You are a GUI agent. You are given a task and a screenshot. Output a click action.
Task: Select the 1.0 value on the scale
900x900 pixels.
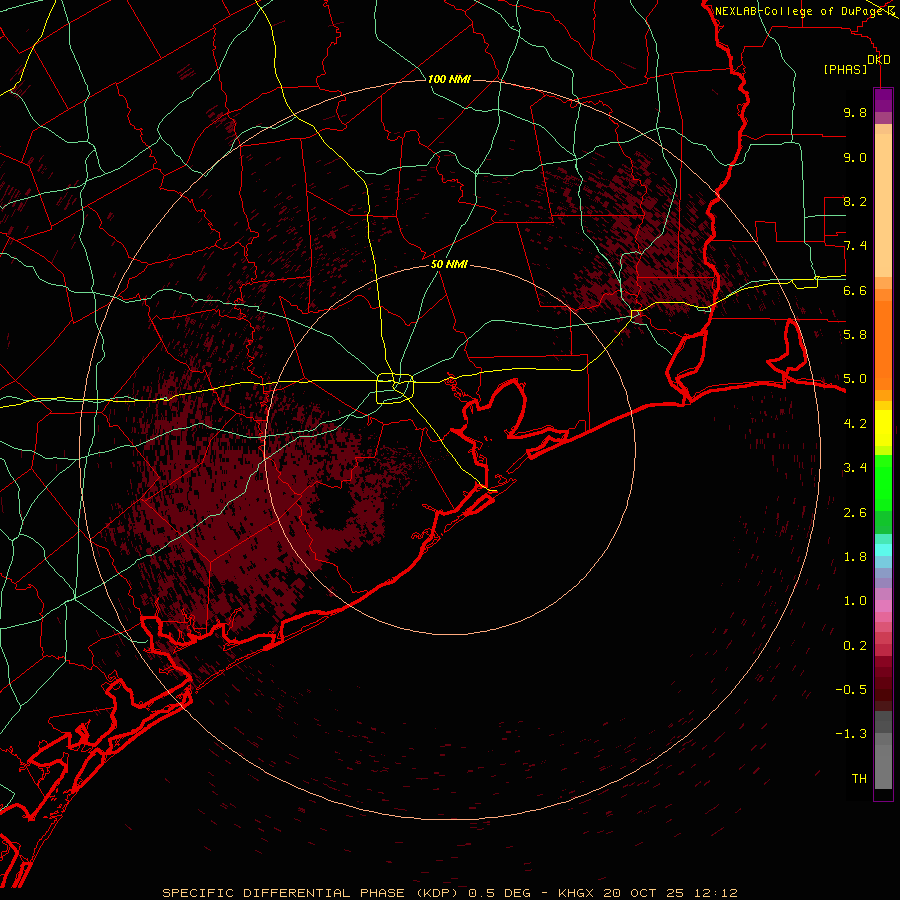point(855,601)
